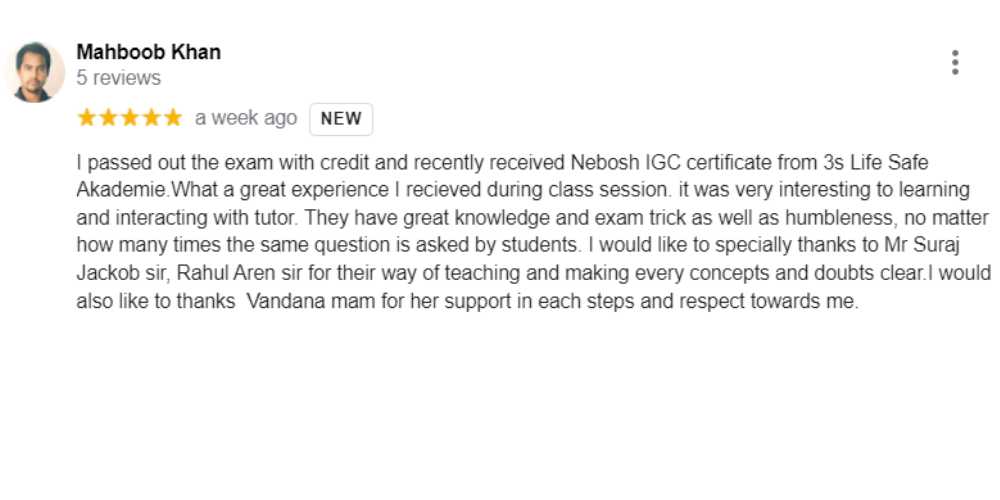1000x500 pixels.
Task: Click the reviewer name Mahboob Khan
Action: click(x=148, y=52)
